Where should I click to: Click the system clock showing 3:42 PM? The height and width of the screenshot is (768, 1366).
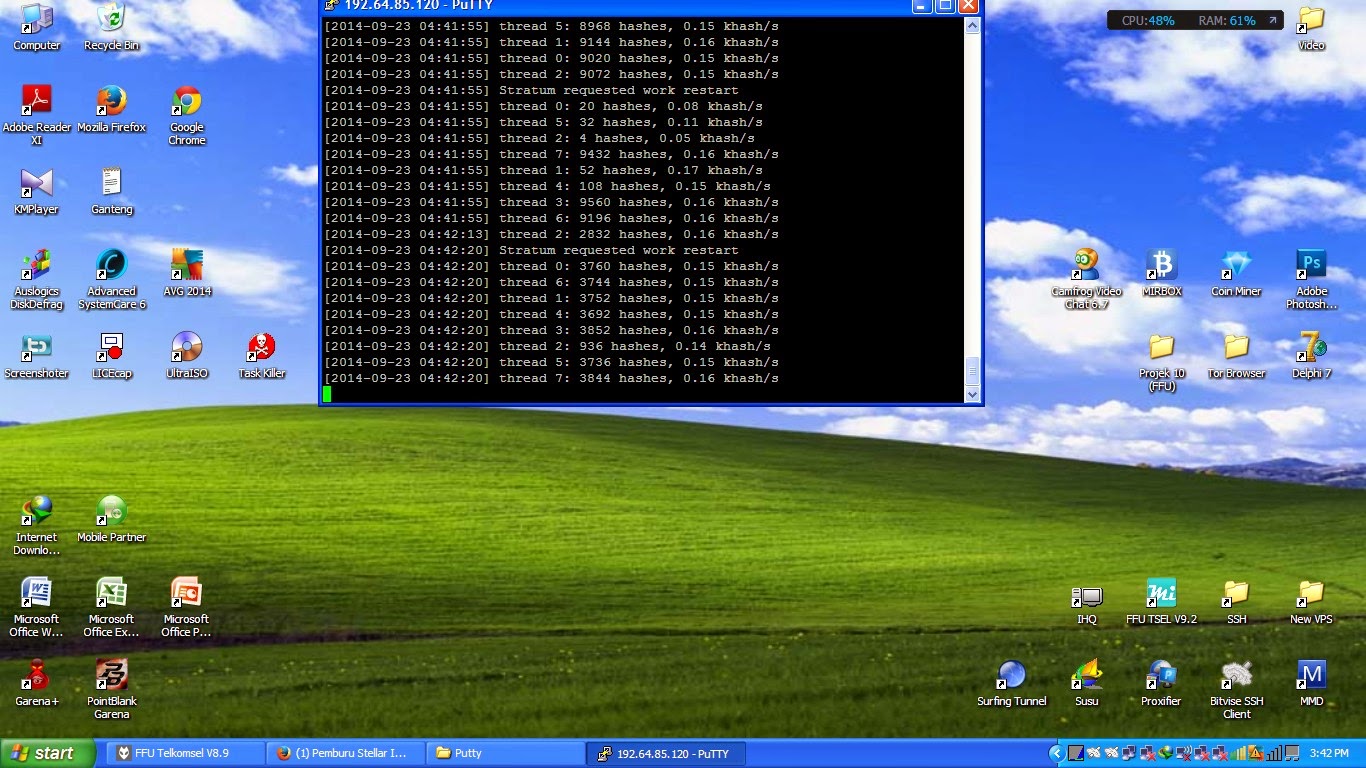1329,753
